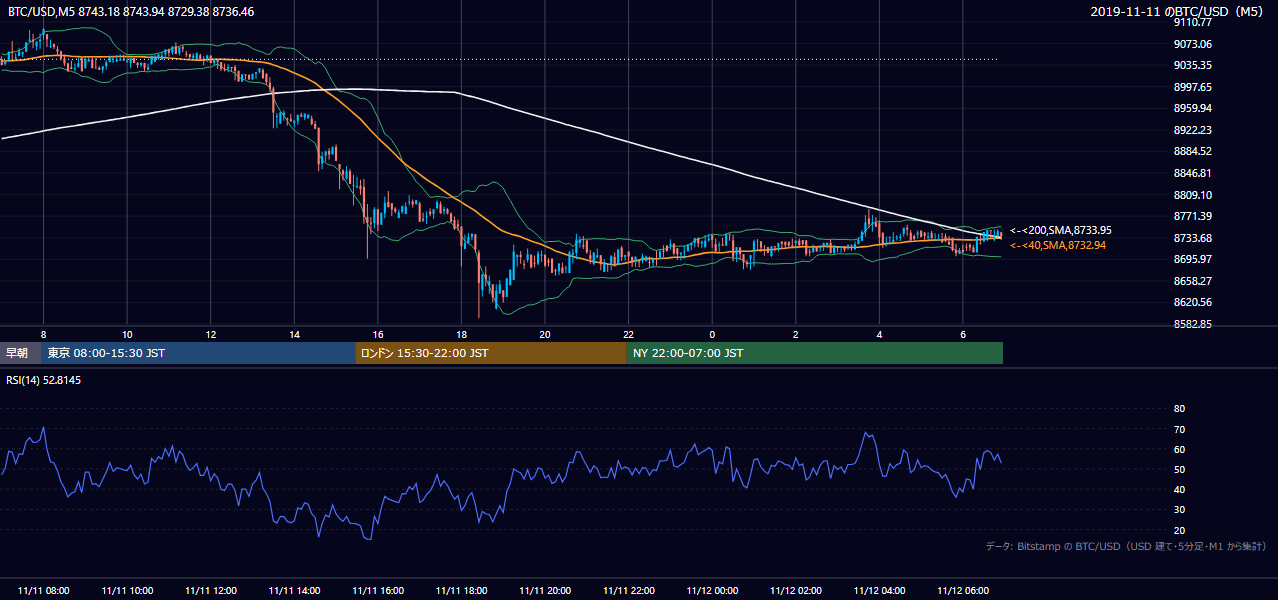Click the bottom date label 11/11 08:00
The width and height of the screenshot is (1278, 600).
coord(44,591)
